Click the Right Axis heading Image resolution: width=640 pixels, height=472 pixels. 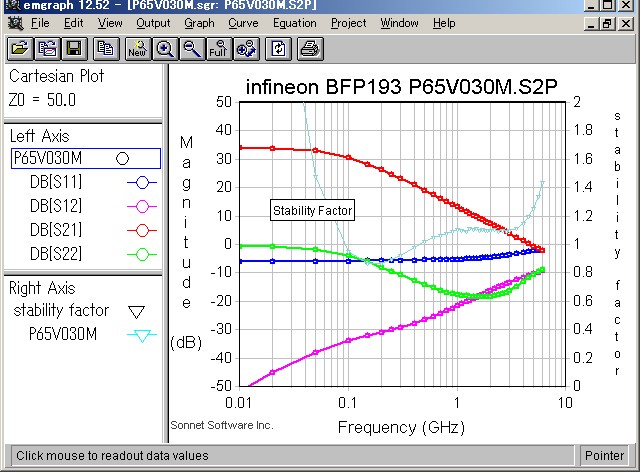42,288
